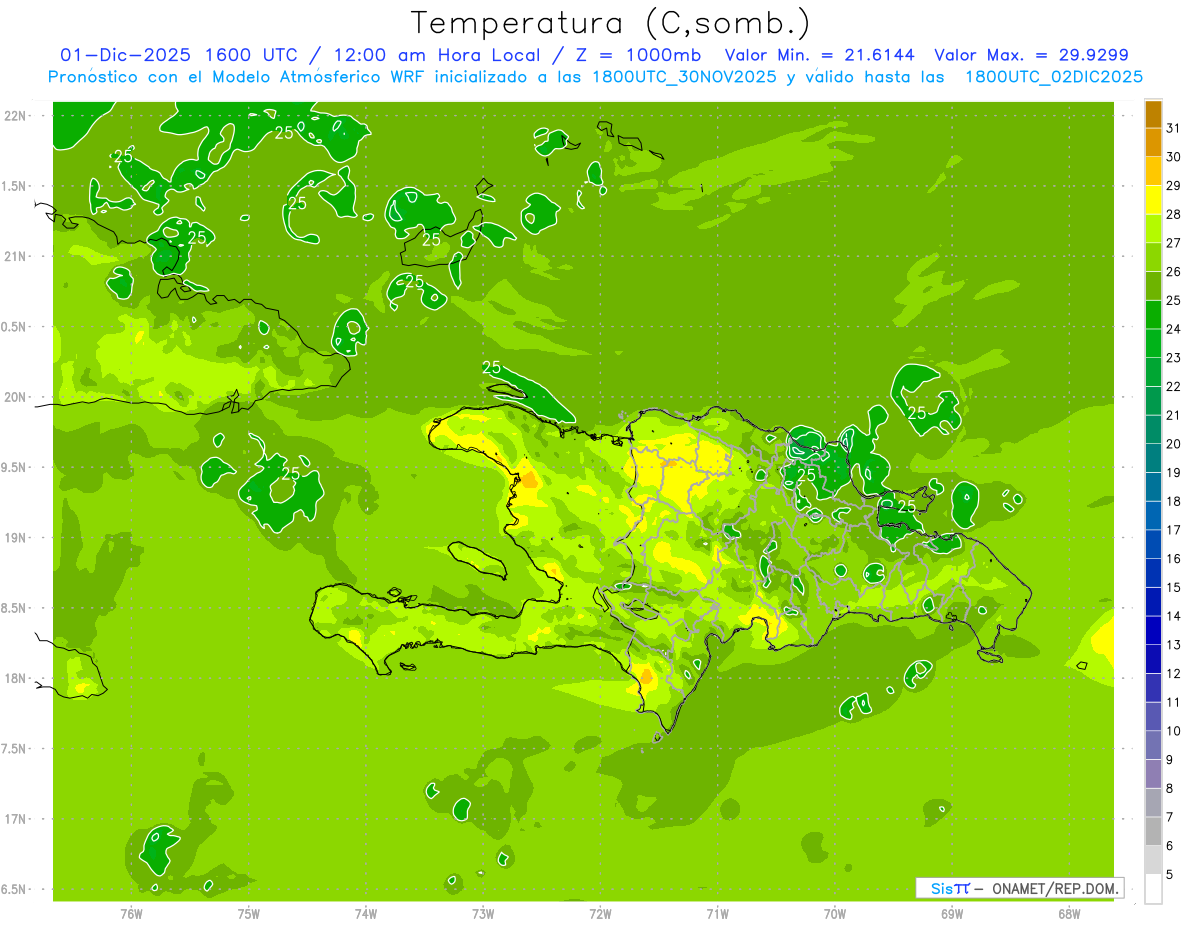1200x927 pixels.
Task: Click the legend value "28"
Action: [x=1174, y=214]
